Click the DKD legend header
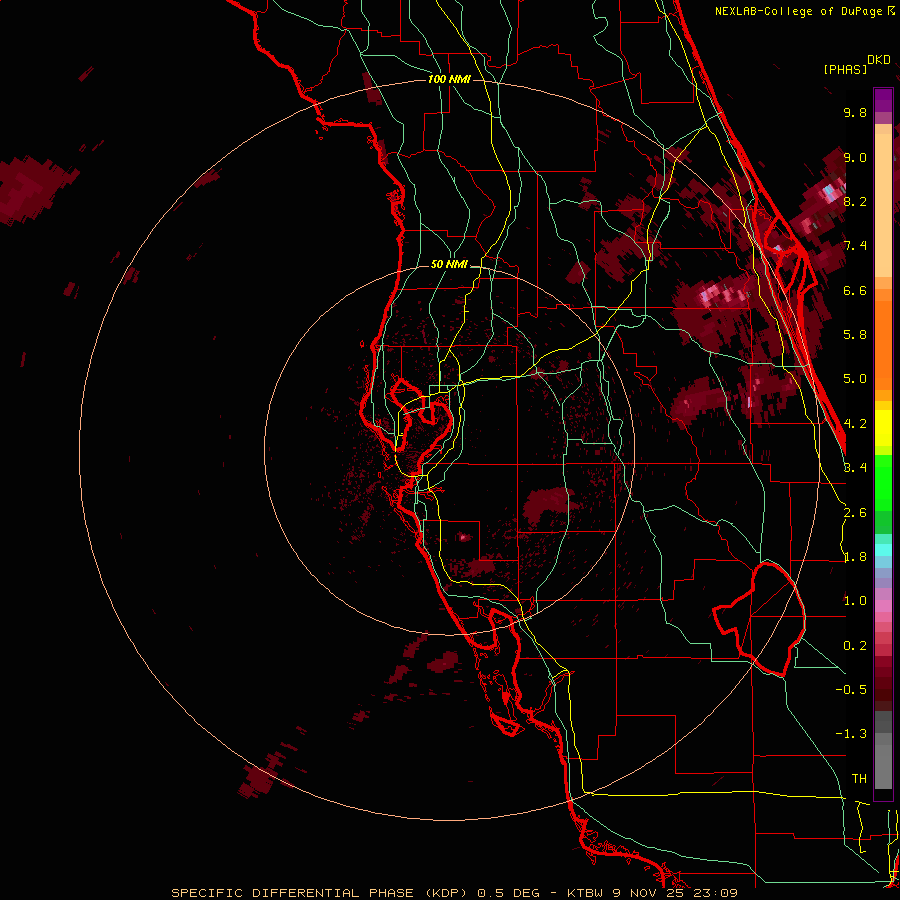 click(879, 60)
